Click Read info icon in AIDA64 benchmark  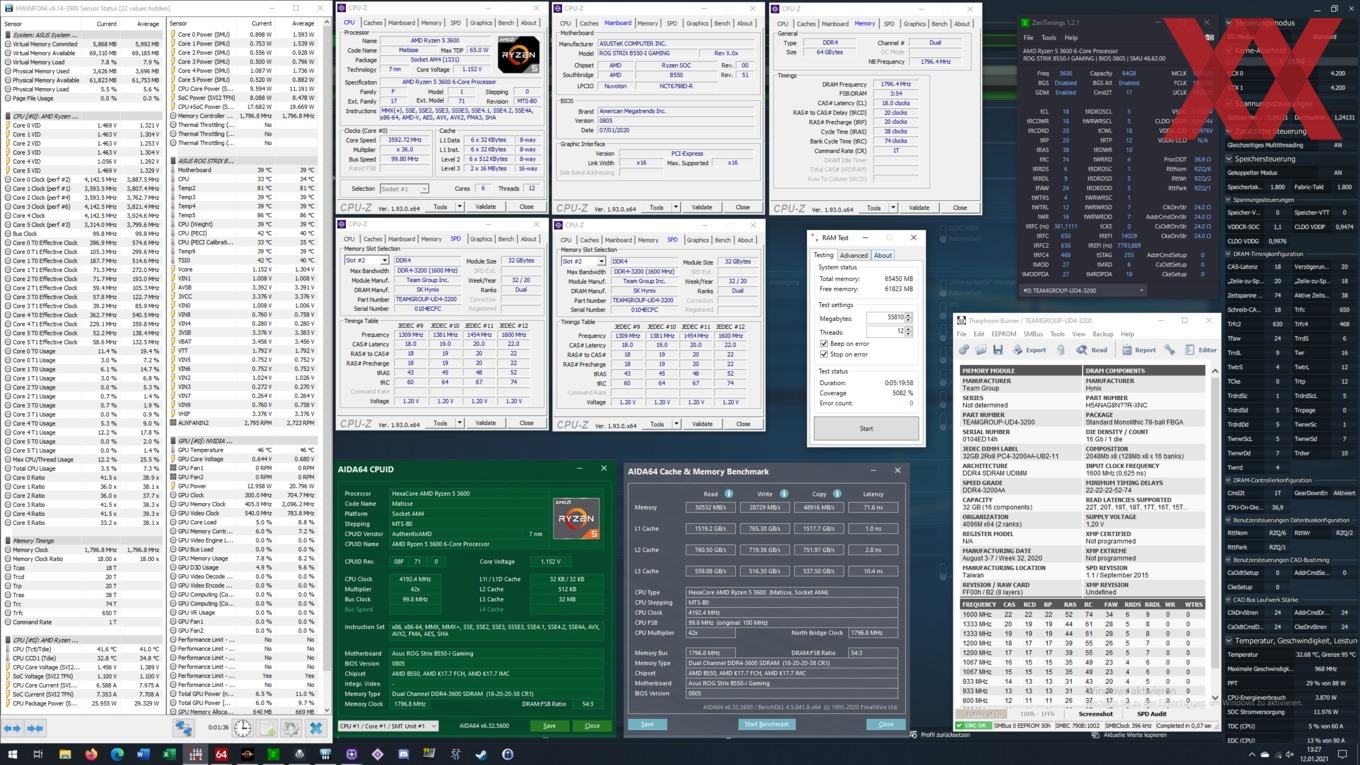pos(729,494)
